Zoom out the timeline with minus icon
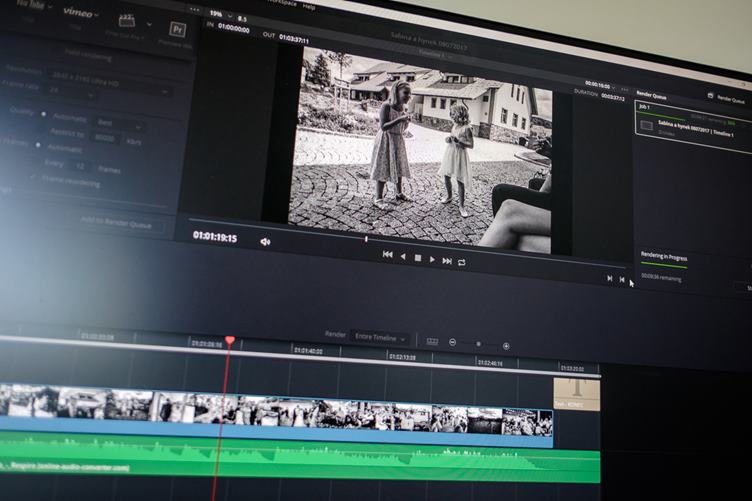The image size is (752, 501). [452, 342]
